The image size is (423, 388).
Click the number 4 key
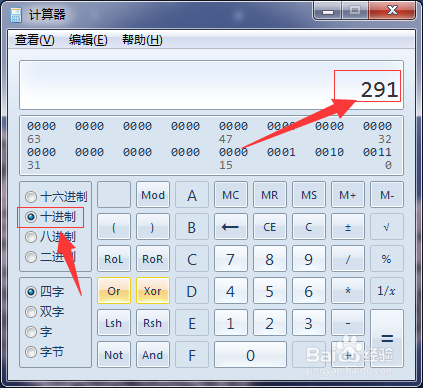tap(231, 291)
